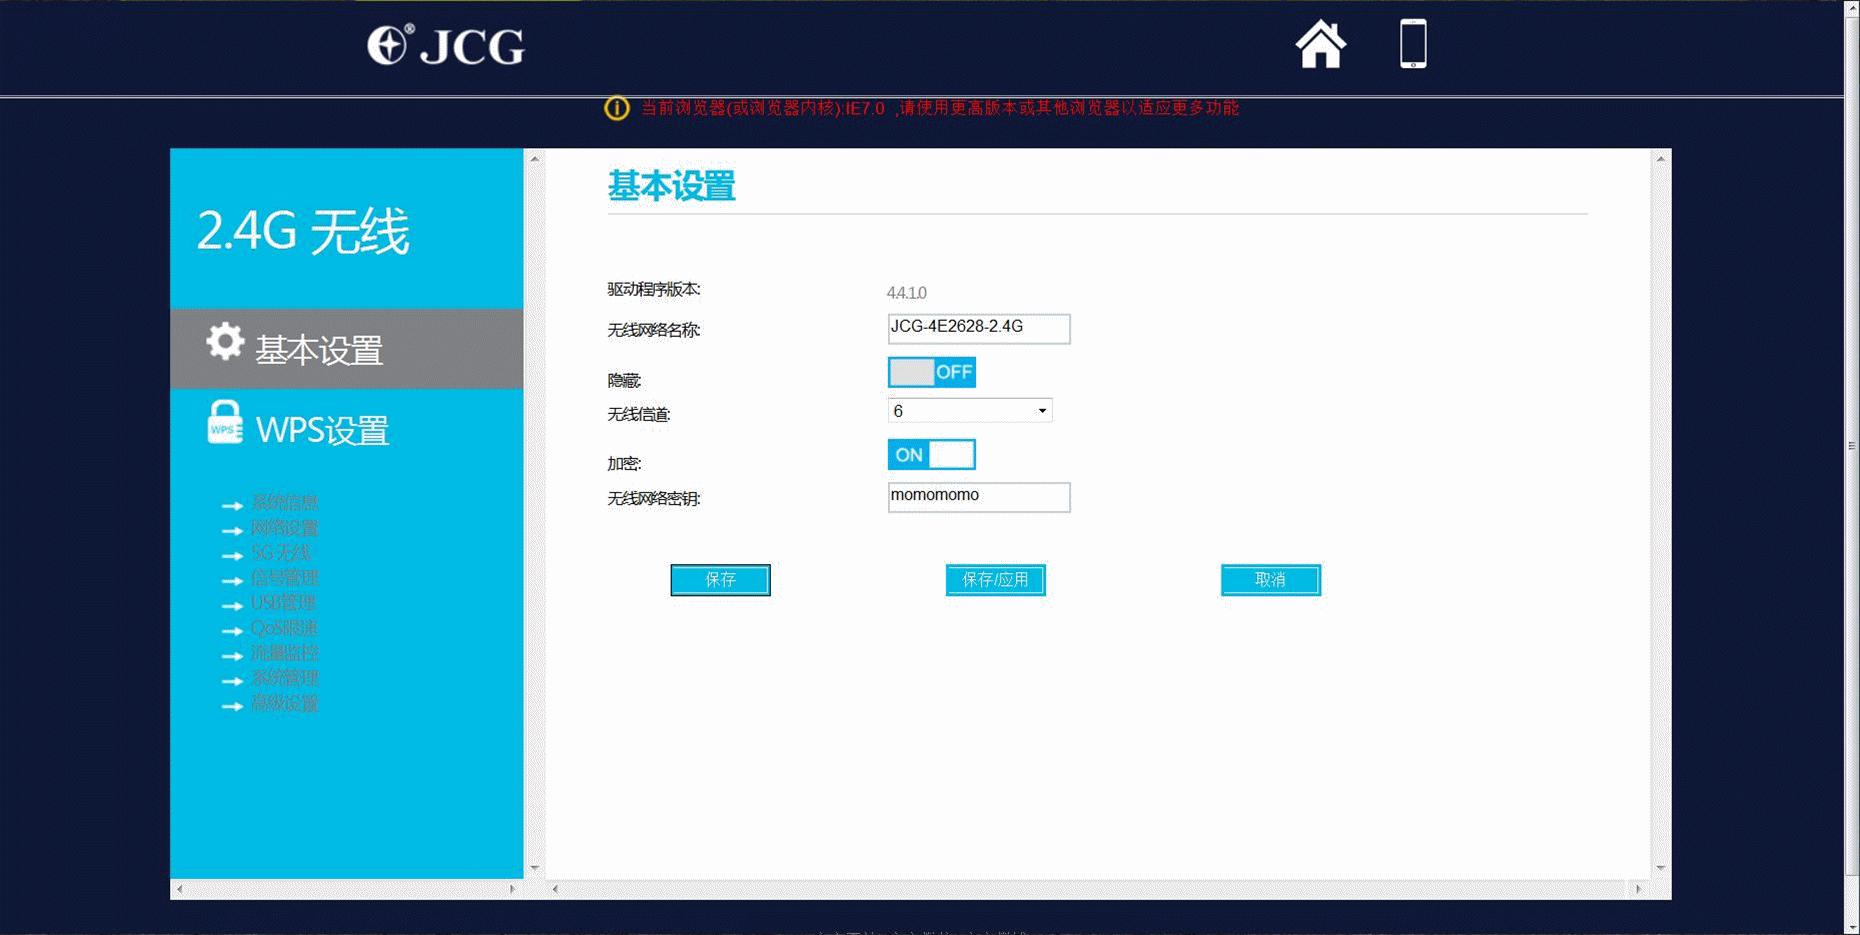Open the QoS限速 page link
This screenshot has width=1860, height=935.
284,629
